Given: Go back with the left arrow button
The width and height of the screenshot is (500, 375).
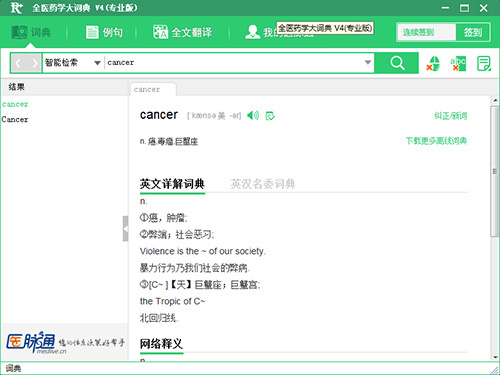Looking at the screenshot, I should [x=19, y=63].
